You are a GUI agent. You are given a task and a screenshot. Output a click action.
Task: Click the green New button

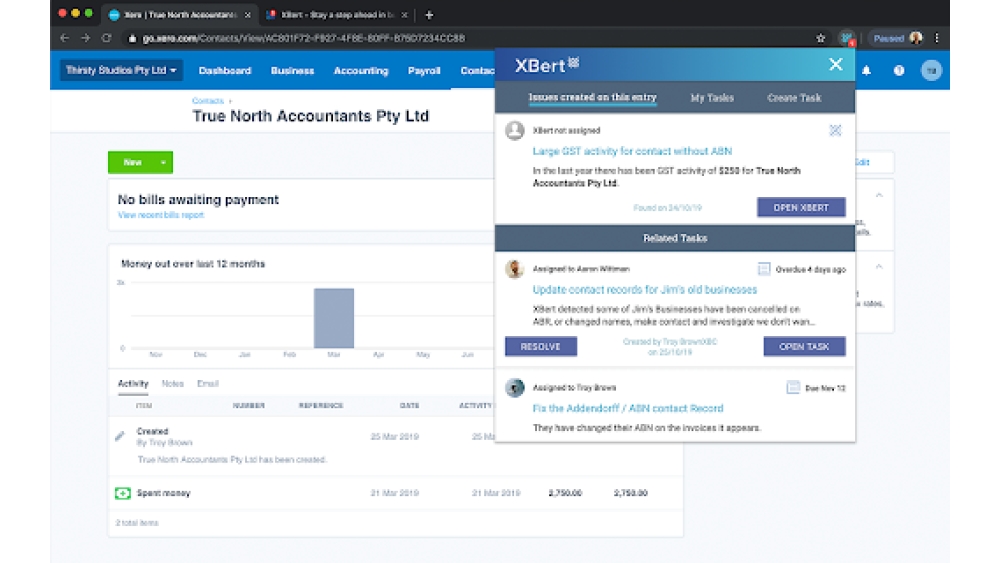[132, 163]
